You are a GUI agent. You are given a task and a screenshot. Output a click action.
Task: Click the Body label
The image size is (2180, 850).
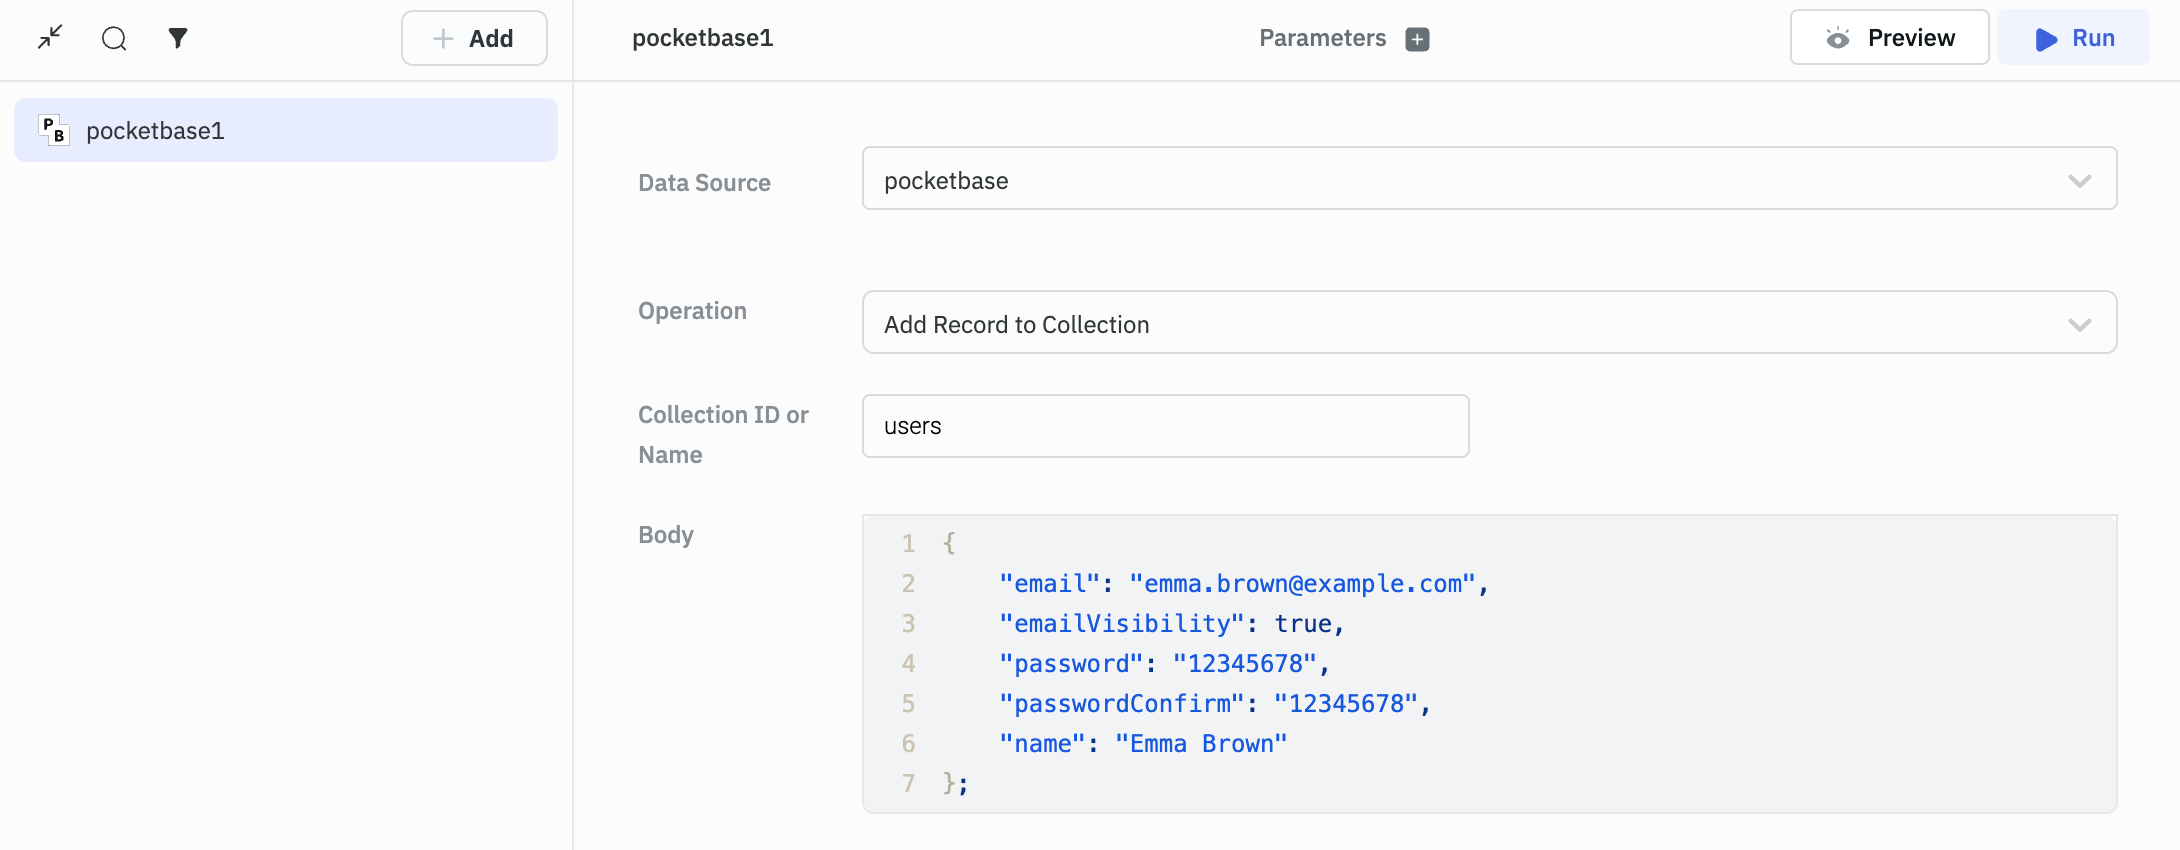666,535
